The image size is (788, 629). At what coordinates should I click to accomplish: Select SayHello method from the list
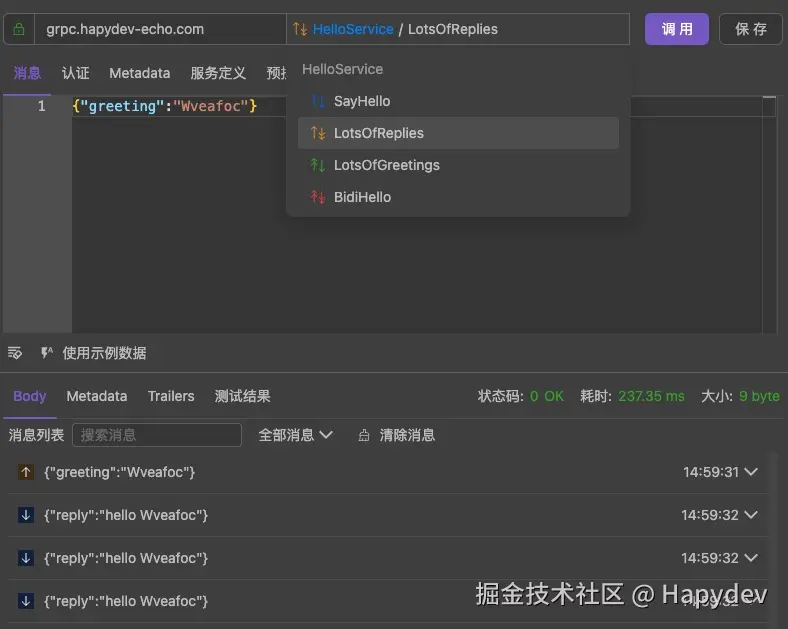458,101
